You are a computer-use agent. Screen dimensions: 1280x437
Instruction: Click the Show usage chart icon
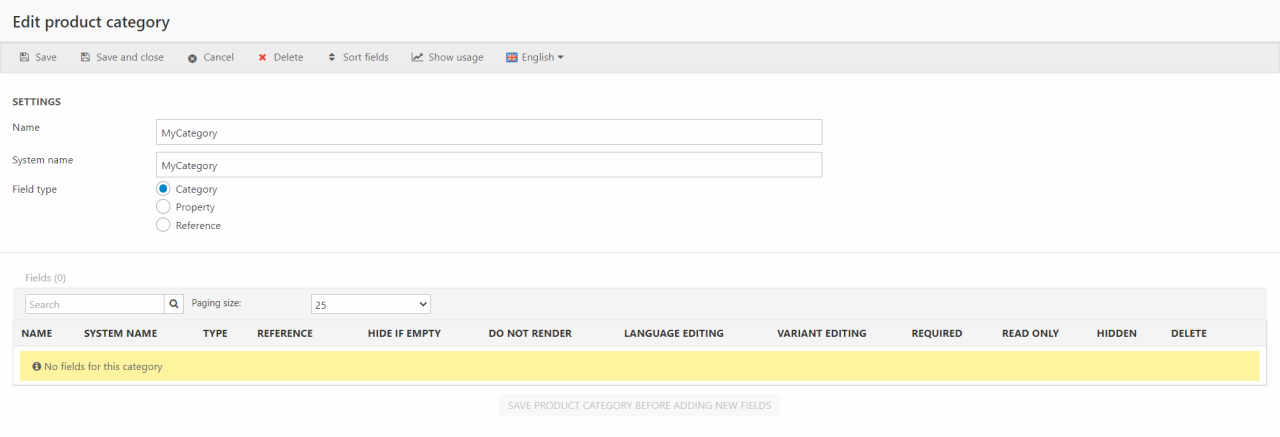[417, 58]
